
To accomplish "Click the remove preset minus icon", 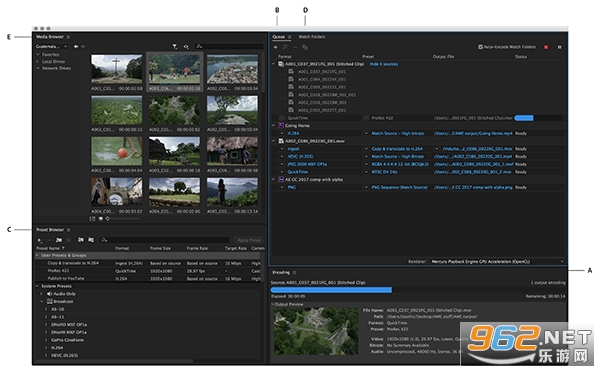I will (49, 240).
